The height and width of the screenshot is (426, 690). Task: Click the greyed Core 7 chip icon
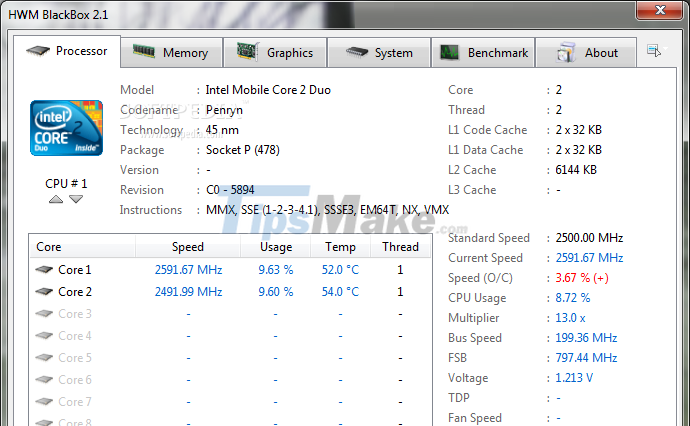point(44,401)
